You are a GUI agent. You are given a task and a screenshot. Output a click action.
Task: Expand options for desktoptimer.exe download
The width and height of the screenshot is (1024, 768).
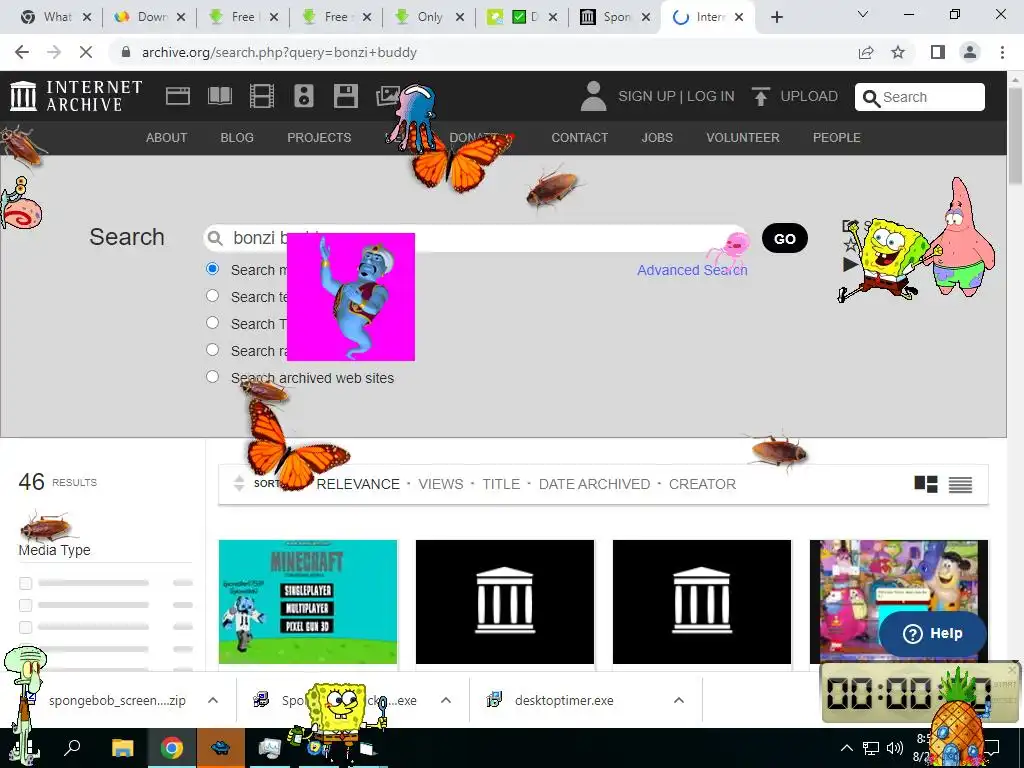coord(679,700)
